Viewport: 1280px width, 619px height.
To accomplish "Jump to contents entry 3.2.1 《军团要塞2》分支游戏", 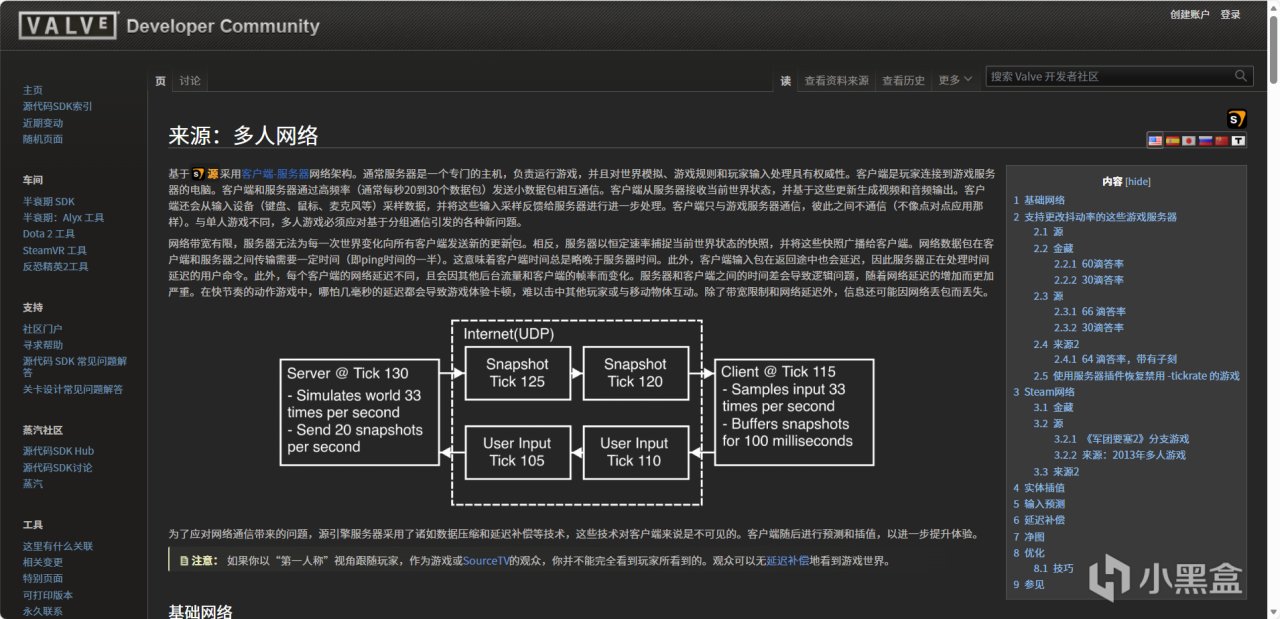I will 1121,440.
